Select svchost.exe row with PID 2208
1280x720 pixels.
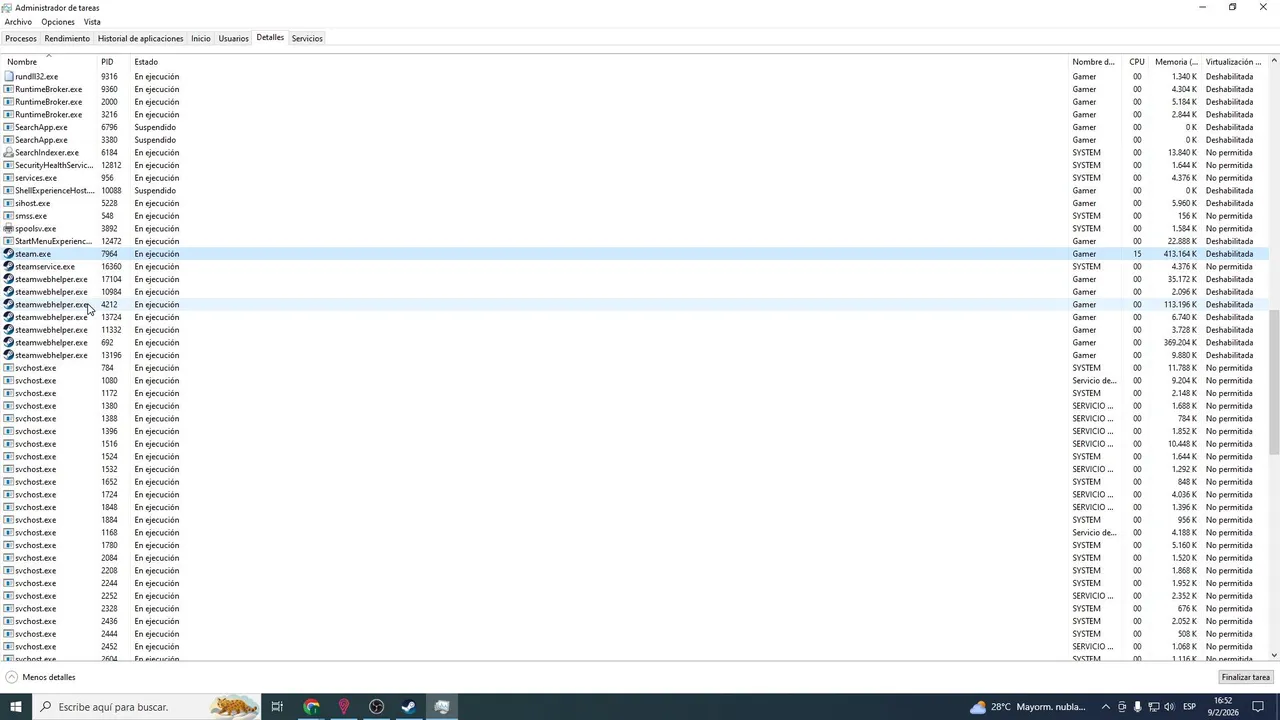(x=635, y=570)
